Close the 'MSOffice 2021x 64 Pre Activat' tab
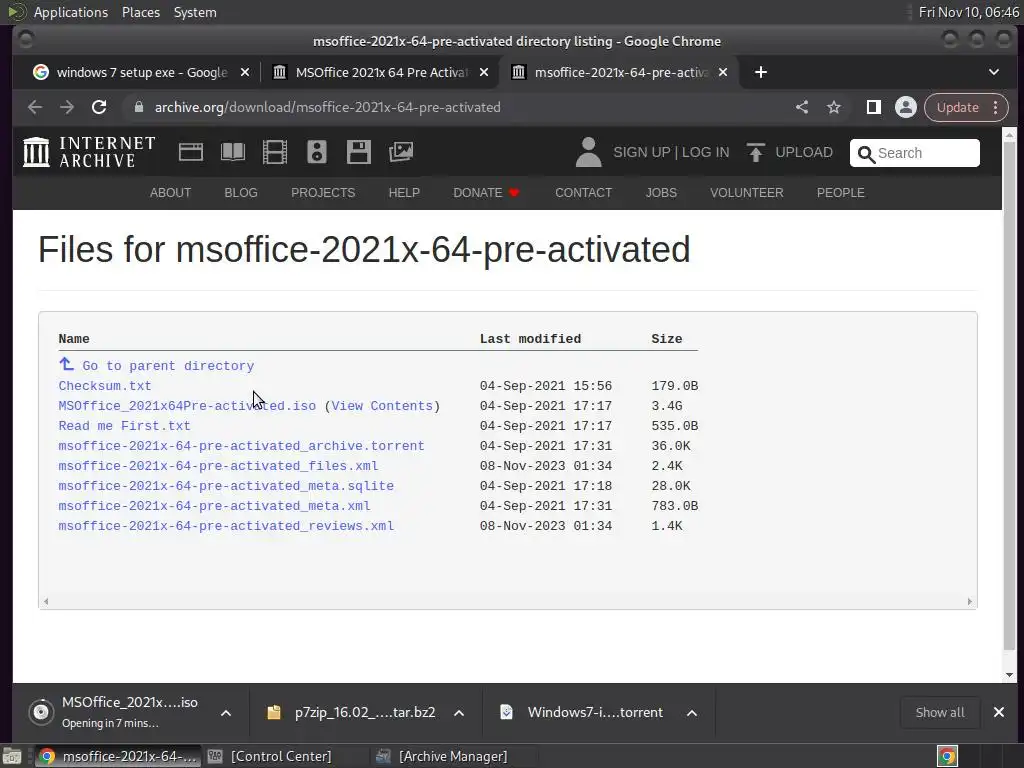This screenshot has height=768, width=1024. click(484, 72)
